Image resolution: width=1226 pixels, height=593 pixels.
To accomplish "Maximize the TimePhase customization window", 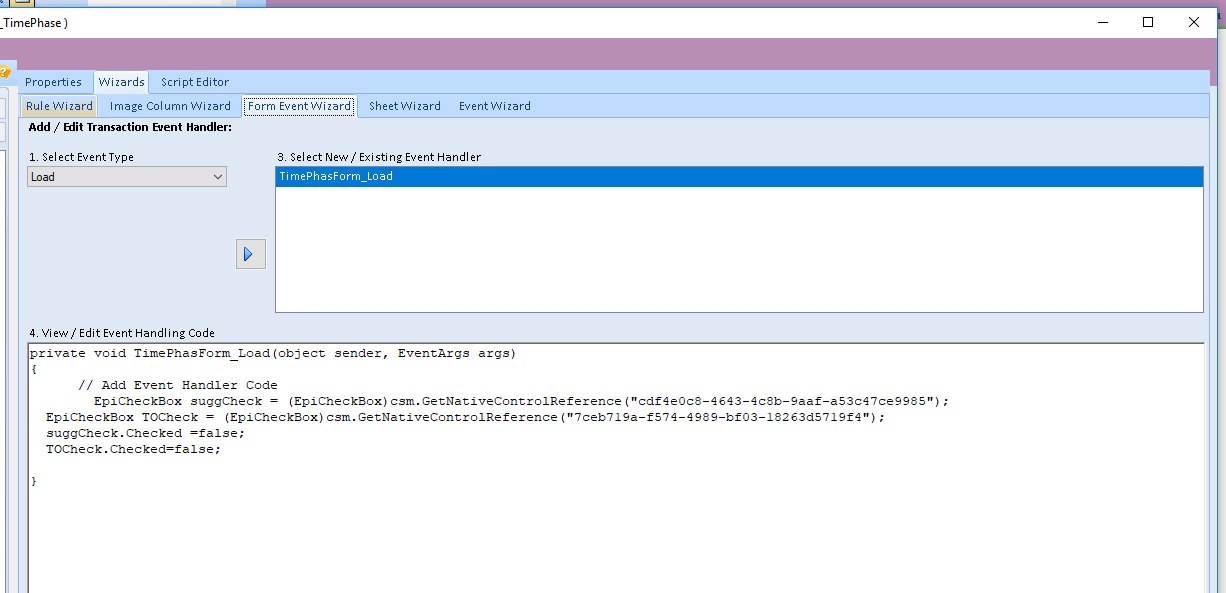I will coord(1148,21).
